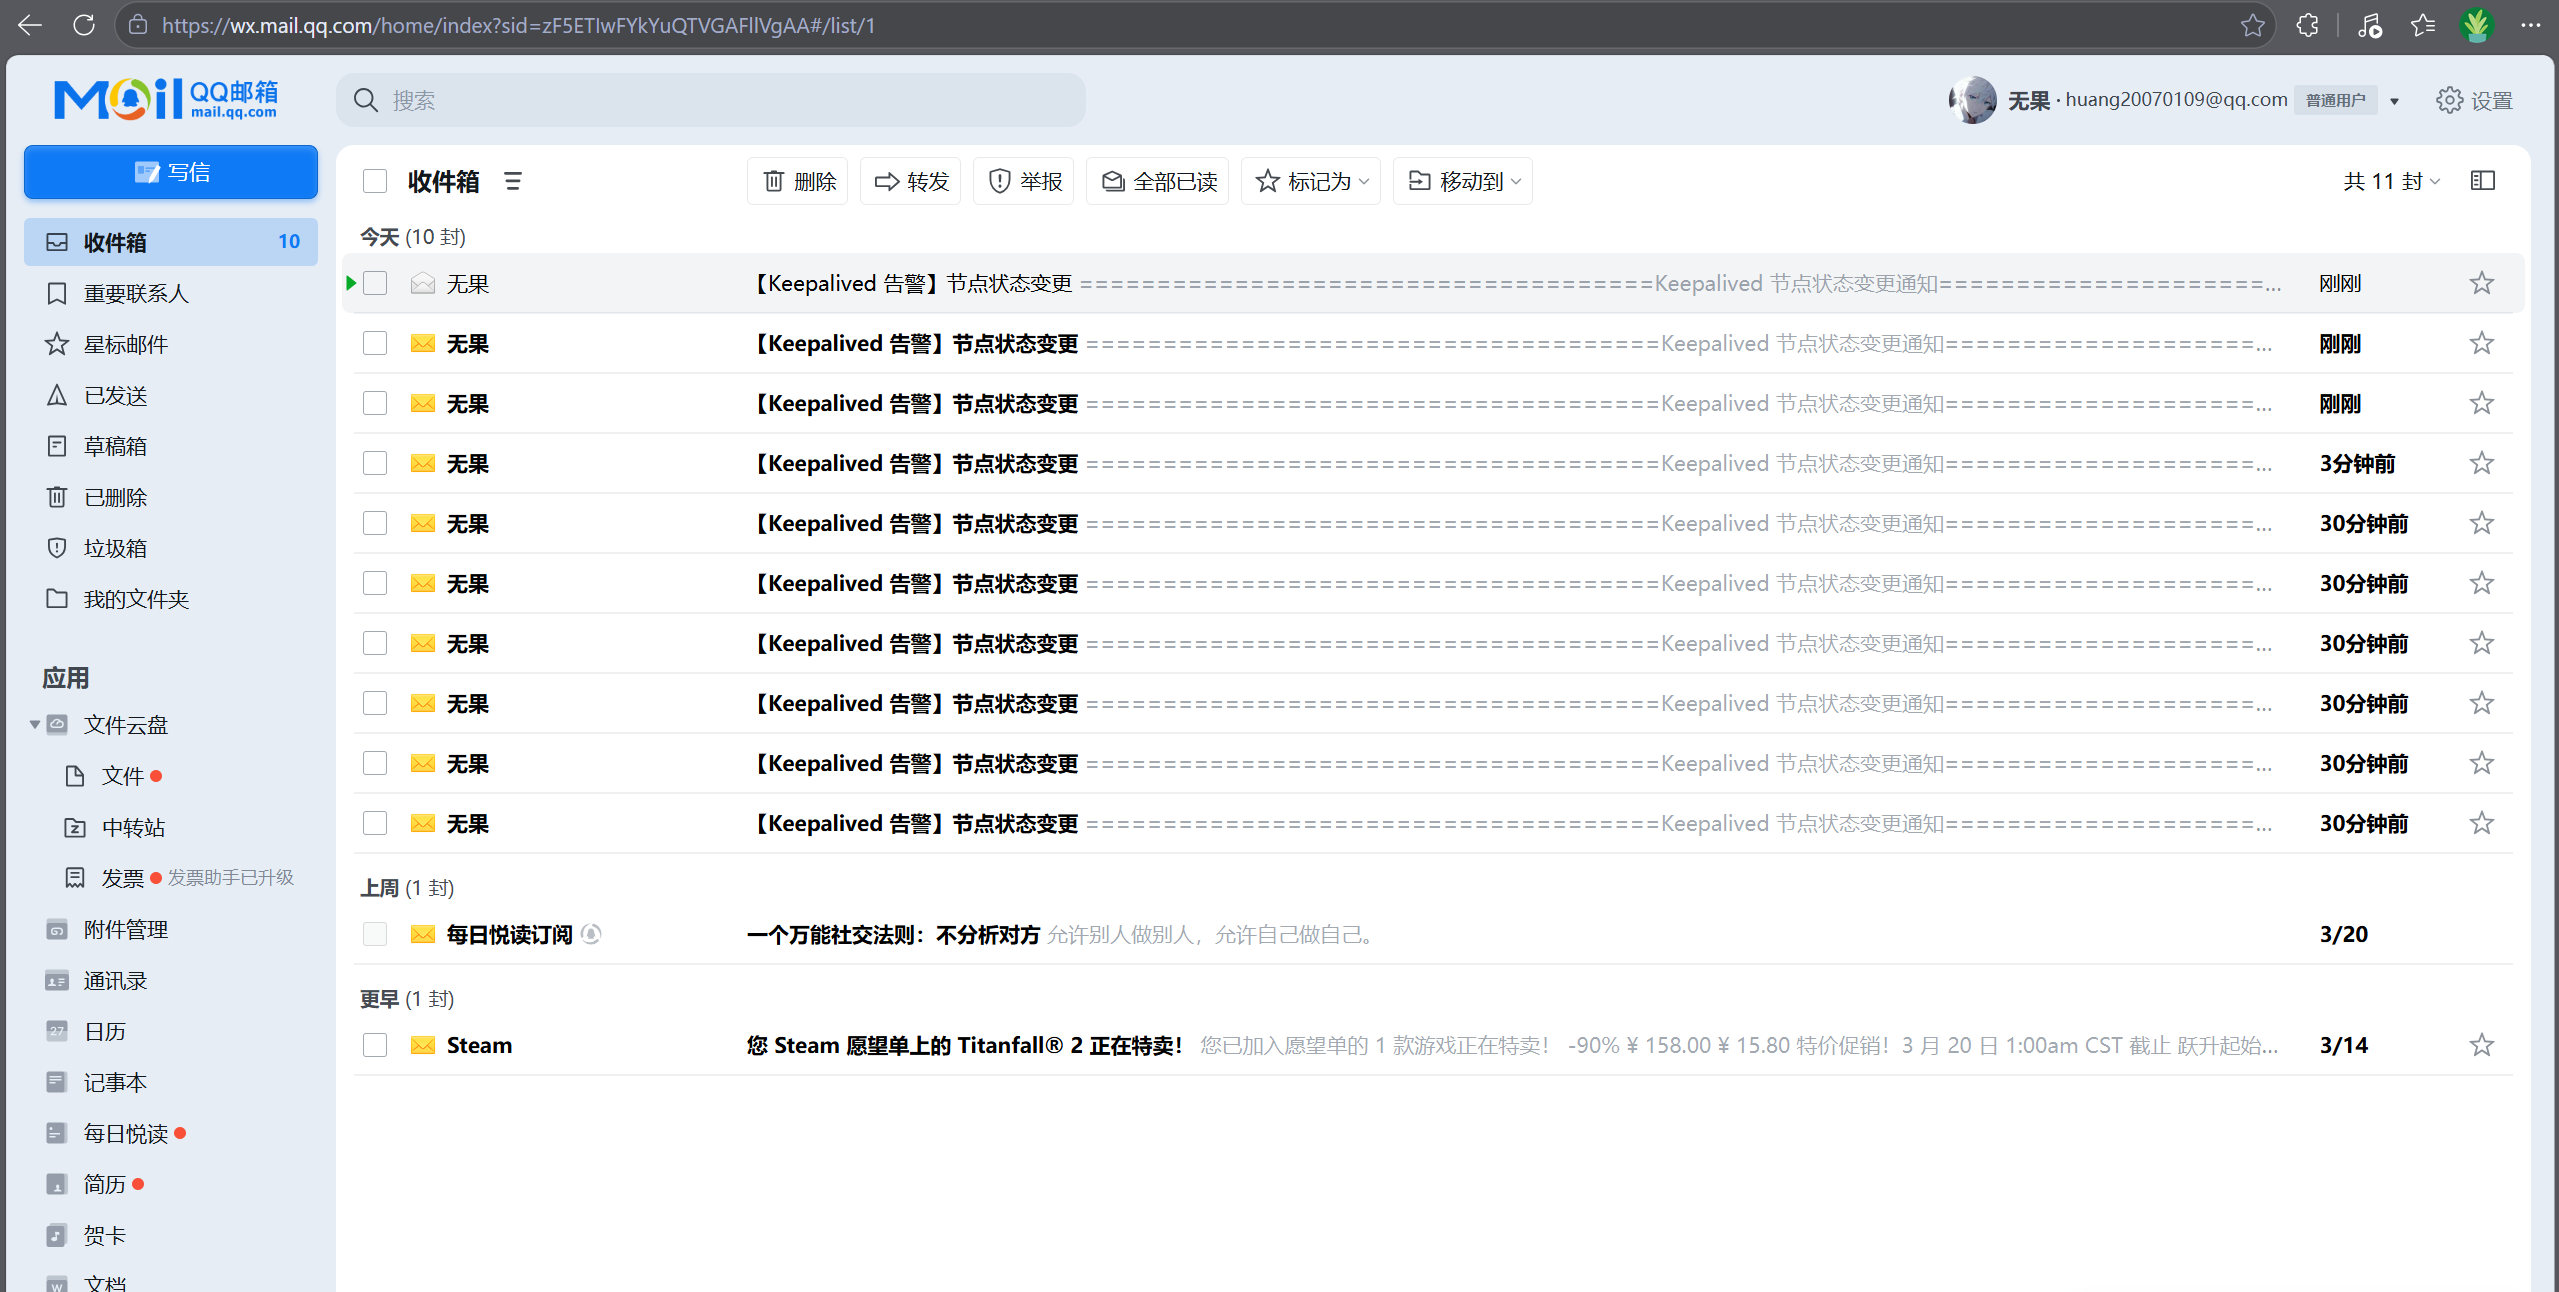
Task: Star the Steam Titanfall 2 email
Action: tap(2480, 1045)
